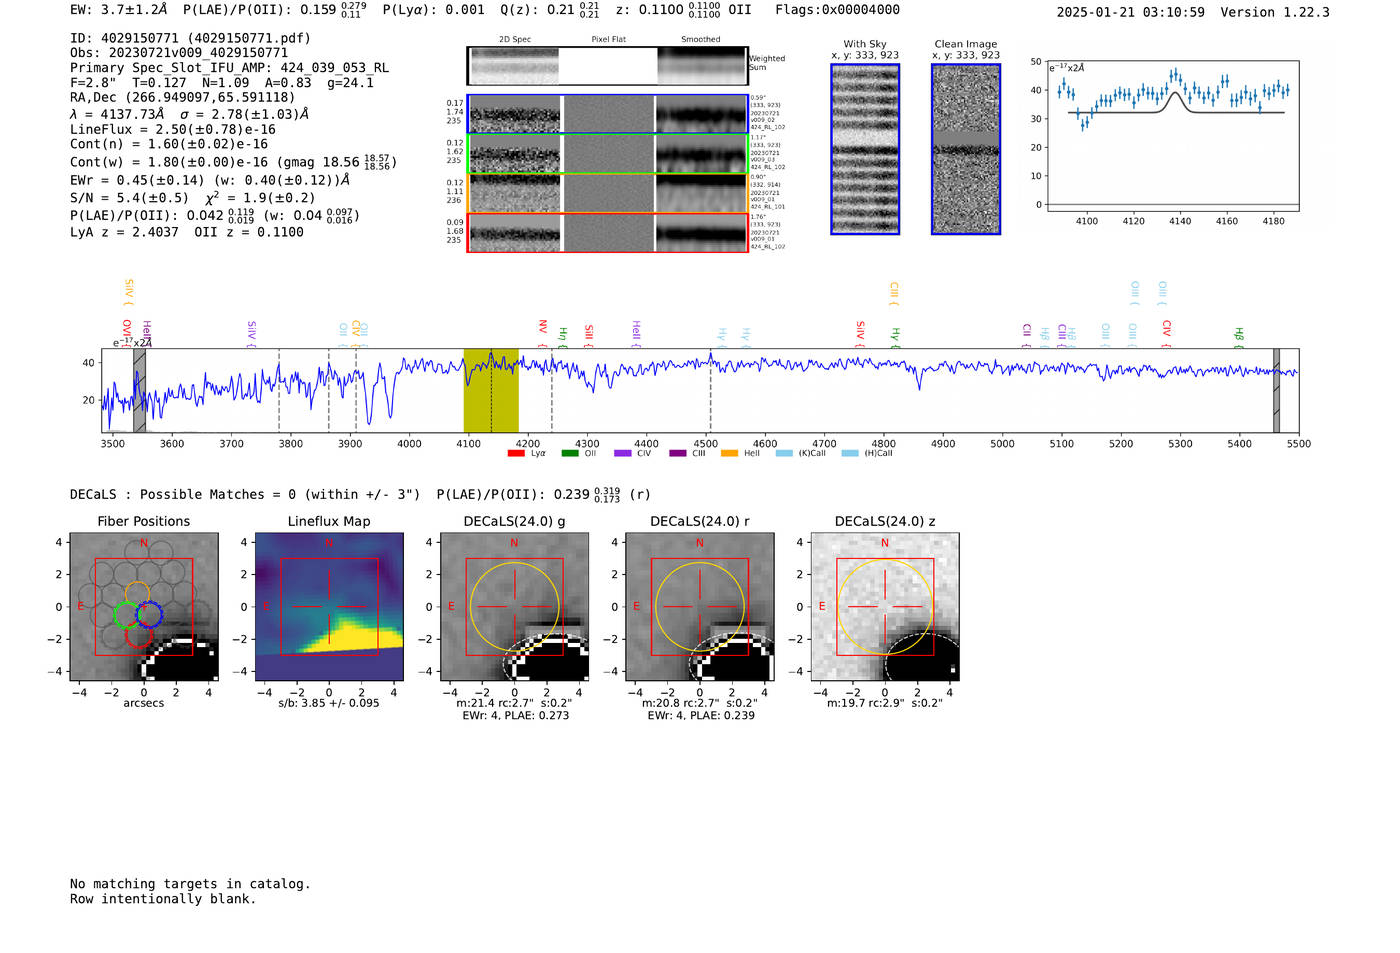Click the orange HeII legend swatch

point(730,454)
